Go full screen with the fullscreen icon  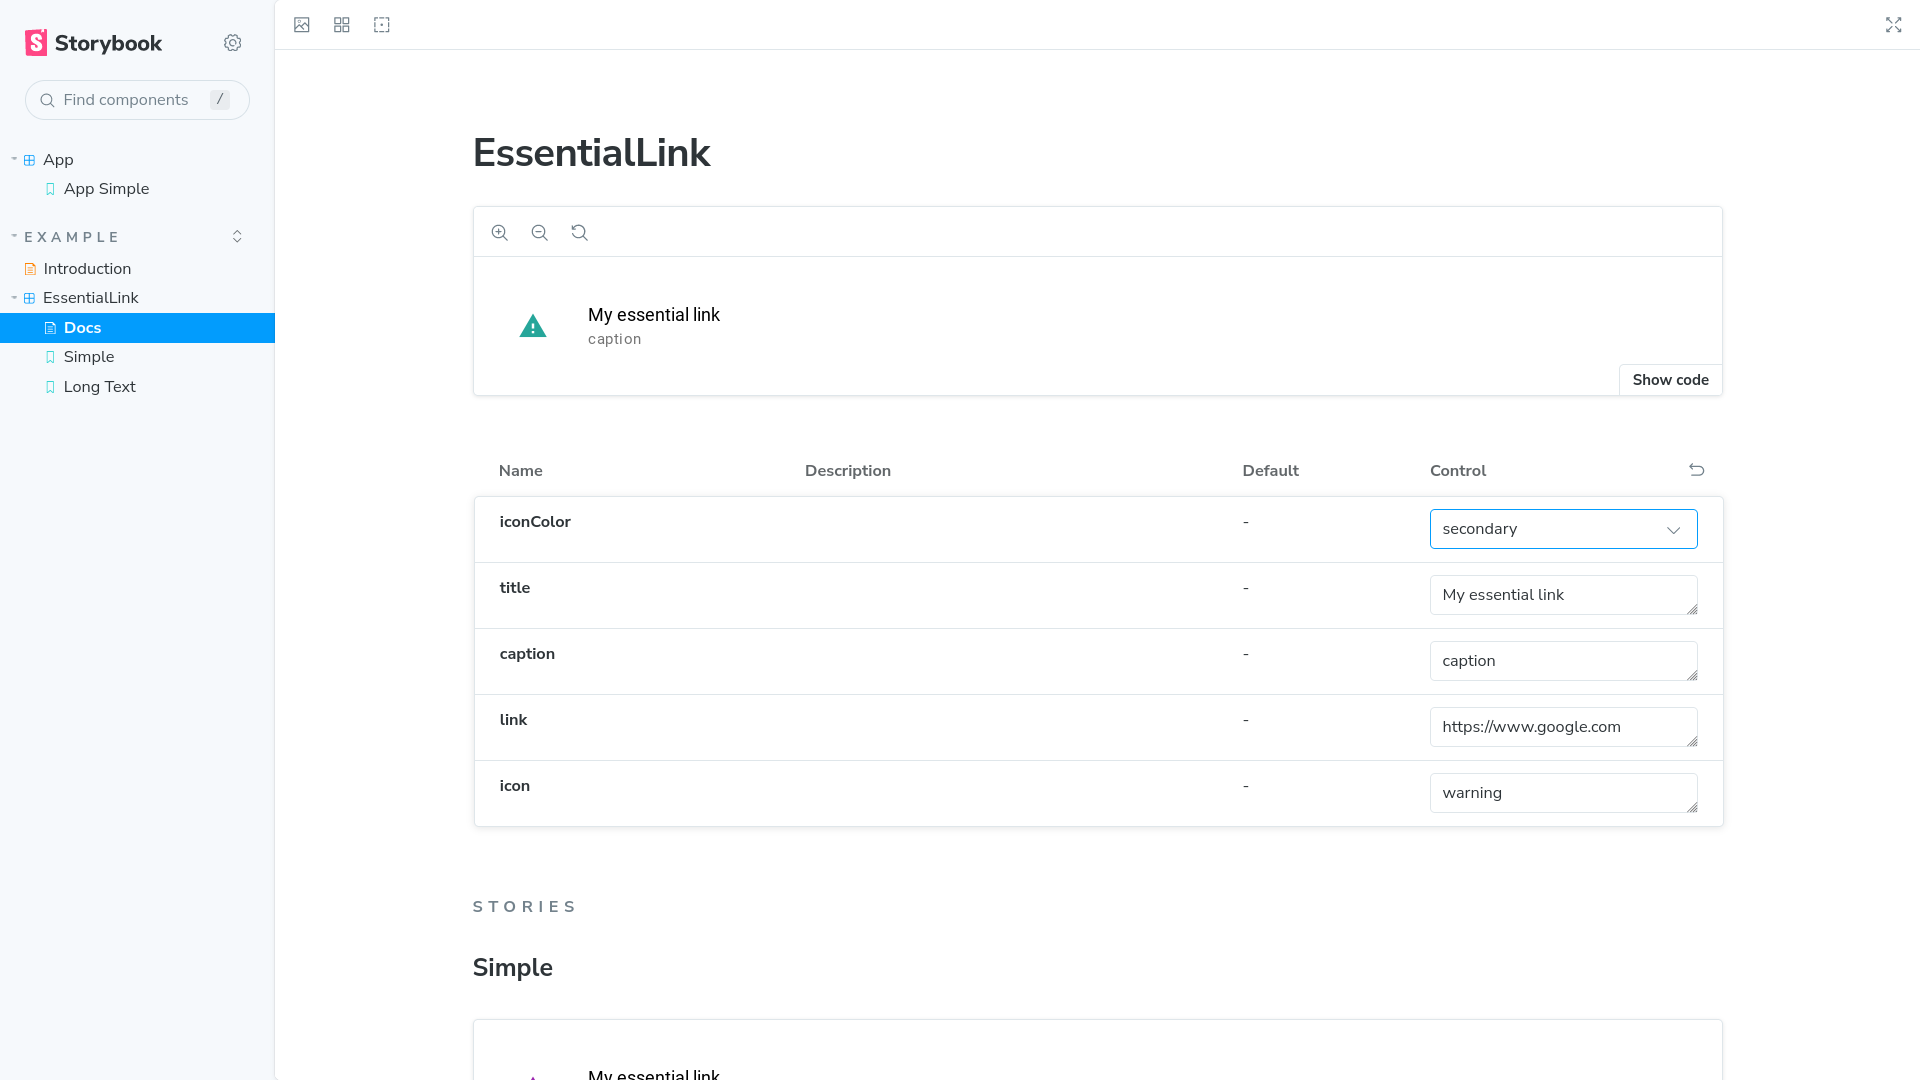[1893, 24]
